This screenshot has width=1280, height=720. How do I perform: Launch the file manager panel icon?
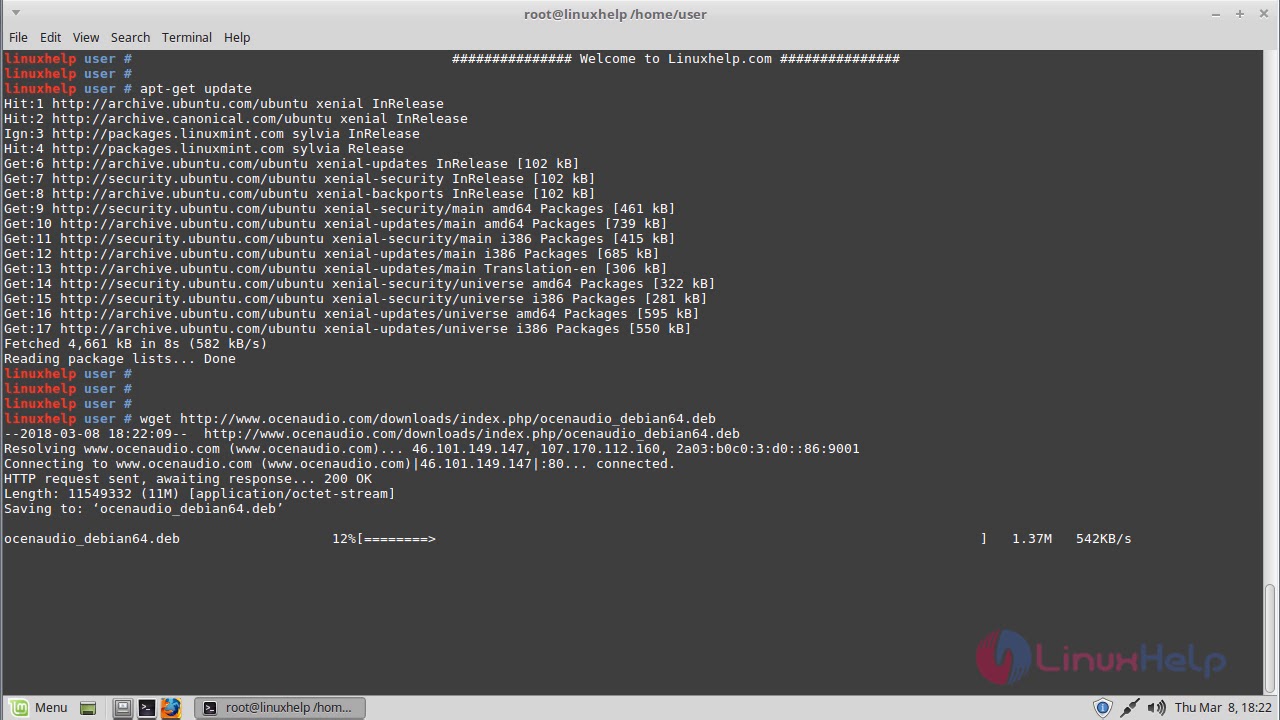coord(122,708)
